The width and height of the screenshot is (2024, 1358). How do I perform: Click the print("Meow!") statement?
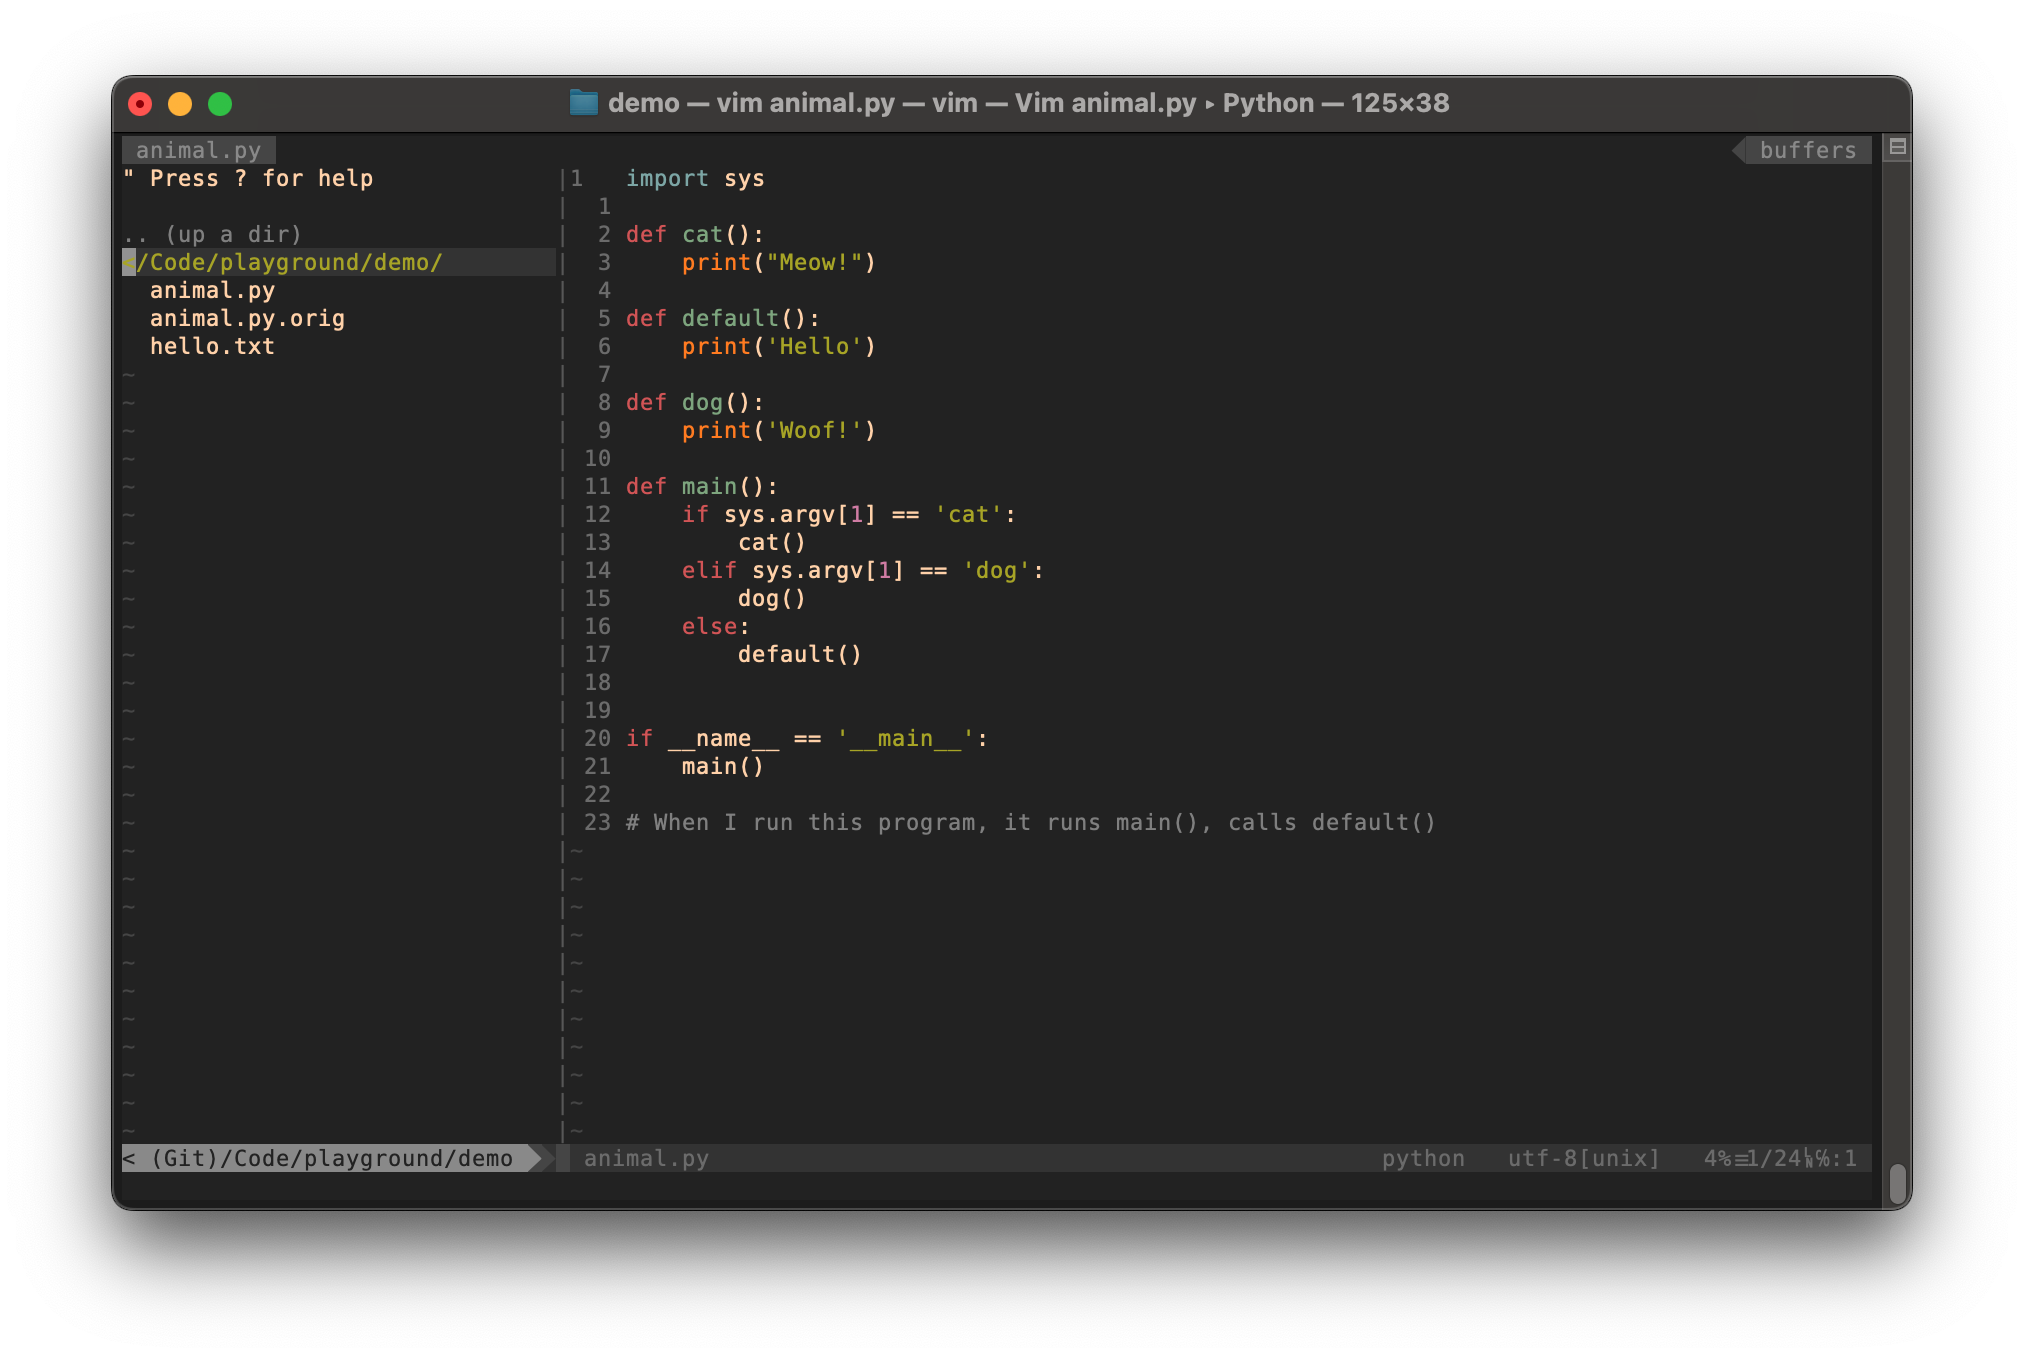(x=779, y=262)
